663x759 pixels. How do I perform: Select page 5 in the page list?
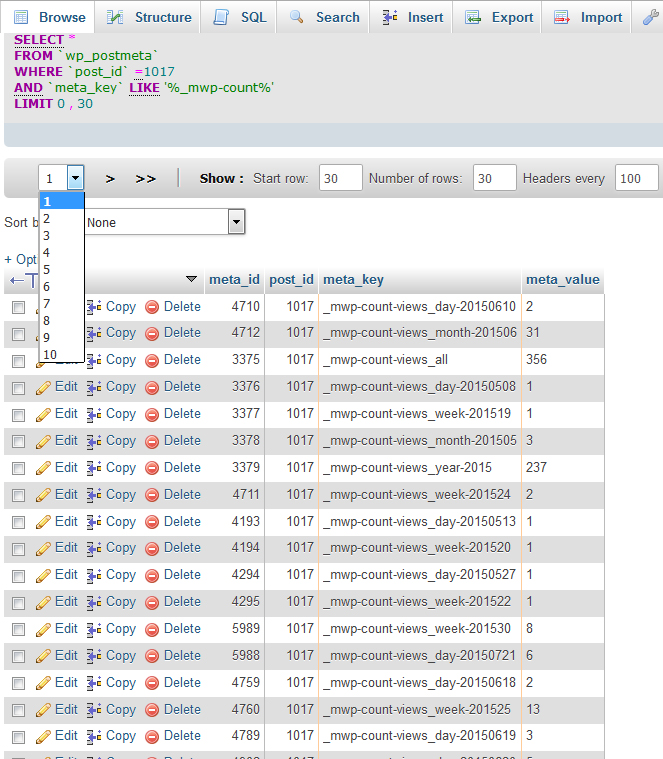[61, 270]
